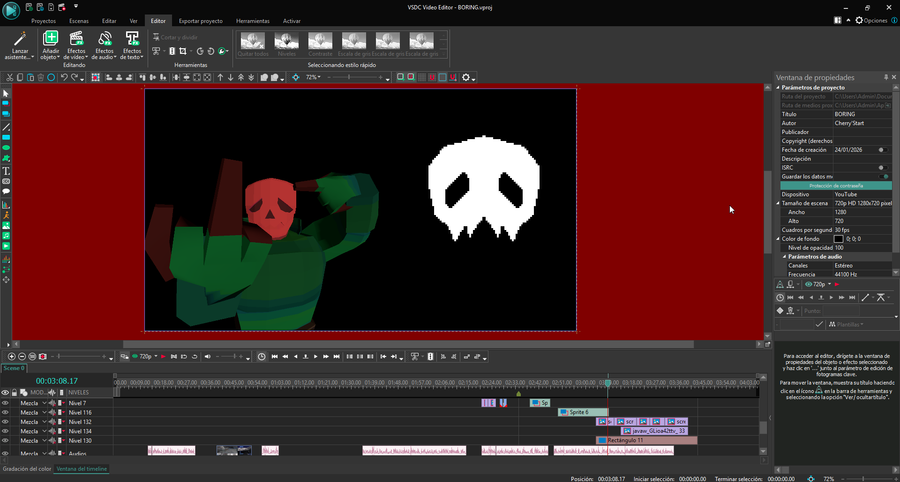Select the Scene 0 tab
900x482 pixels.
click(x=13, y=368)
